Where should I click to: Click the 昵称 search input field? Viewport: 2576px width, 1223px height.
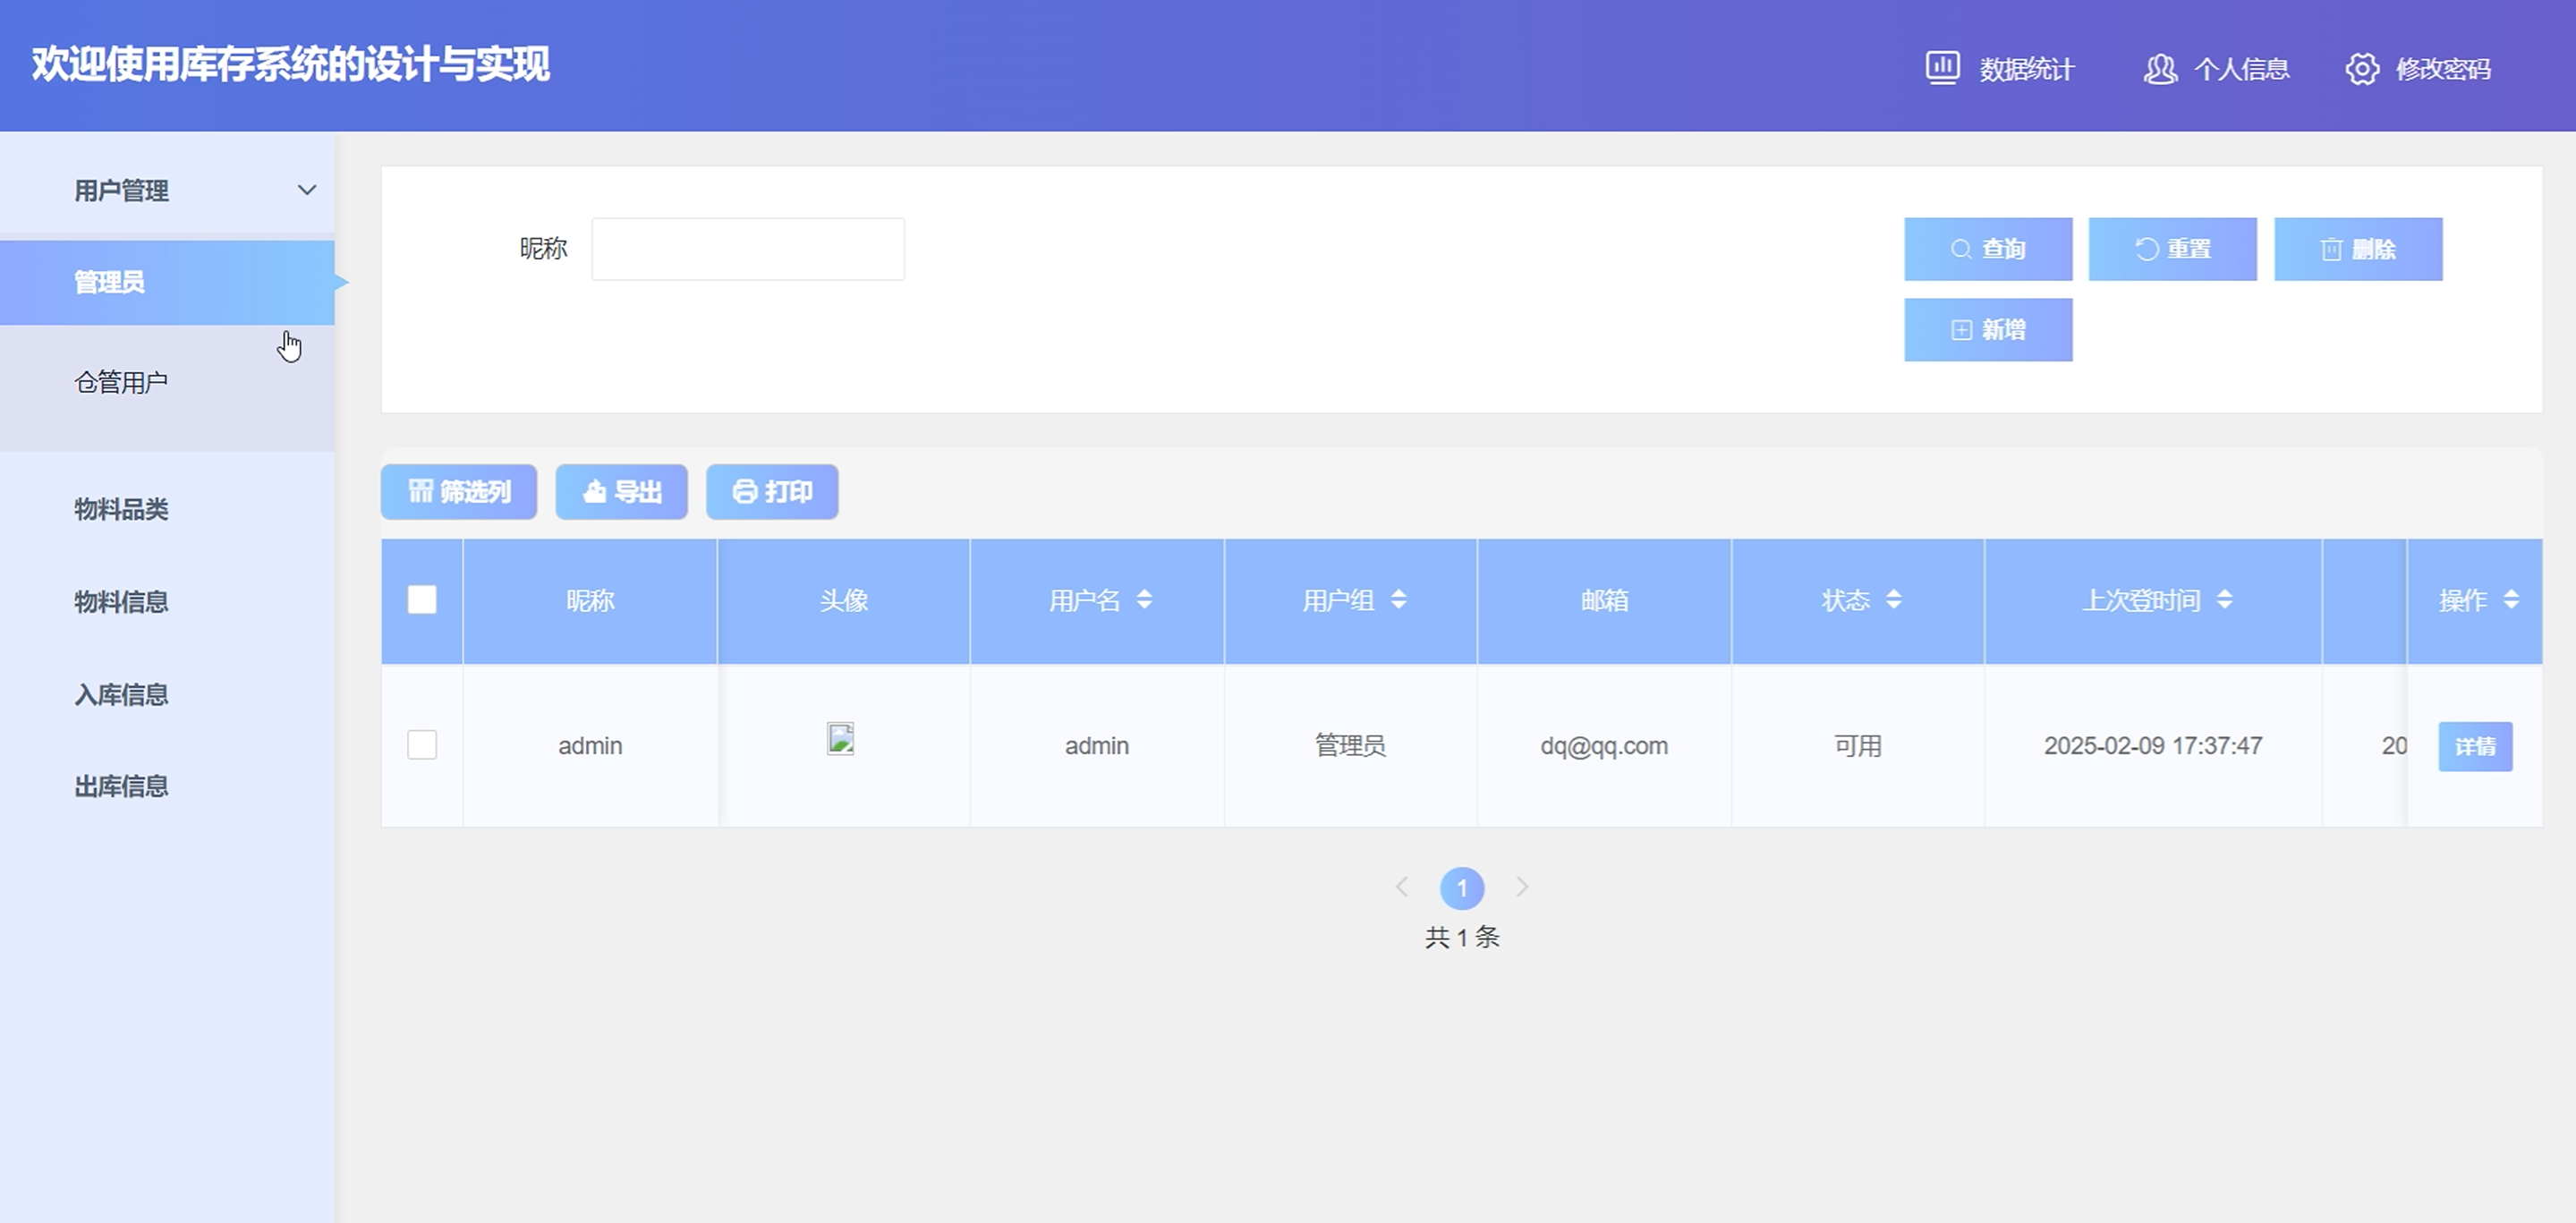747,249
